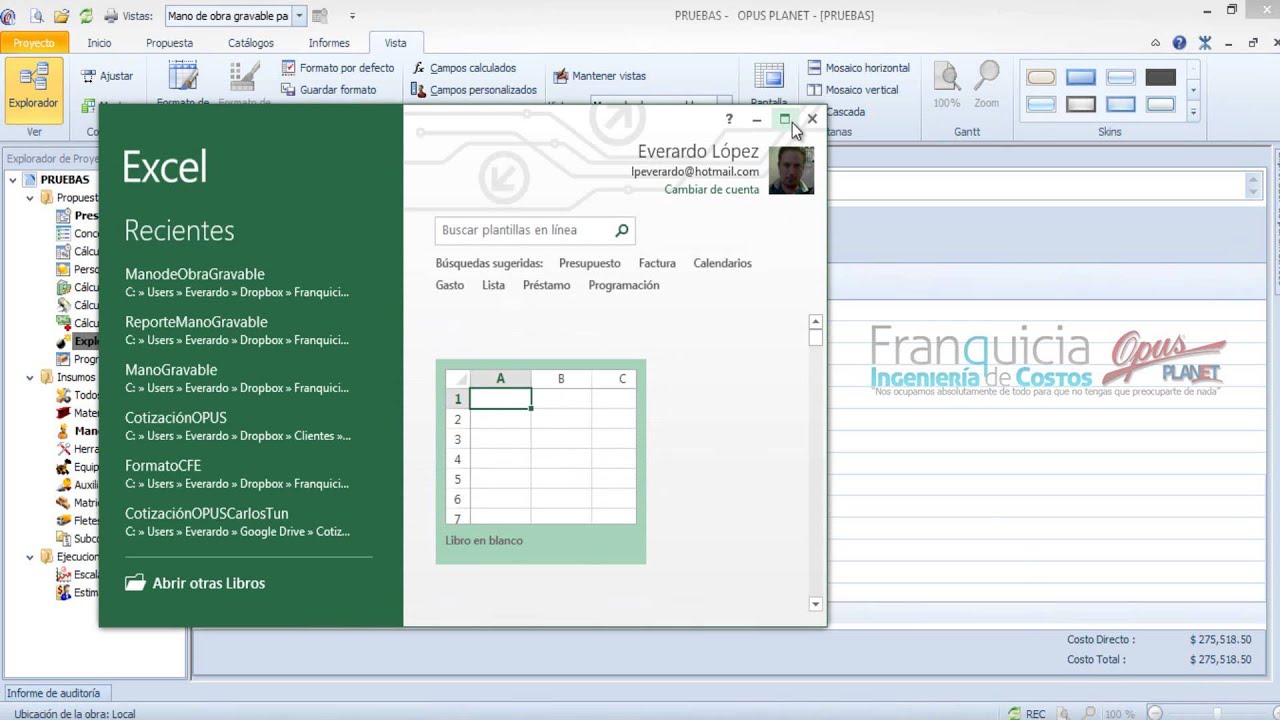Click the search magnifier in template search

[x=621, y=230]
